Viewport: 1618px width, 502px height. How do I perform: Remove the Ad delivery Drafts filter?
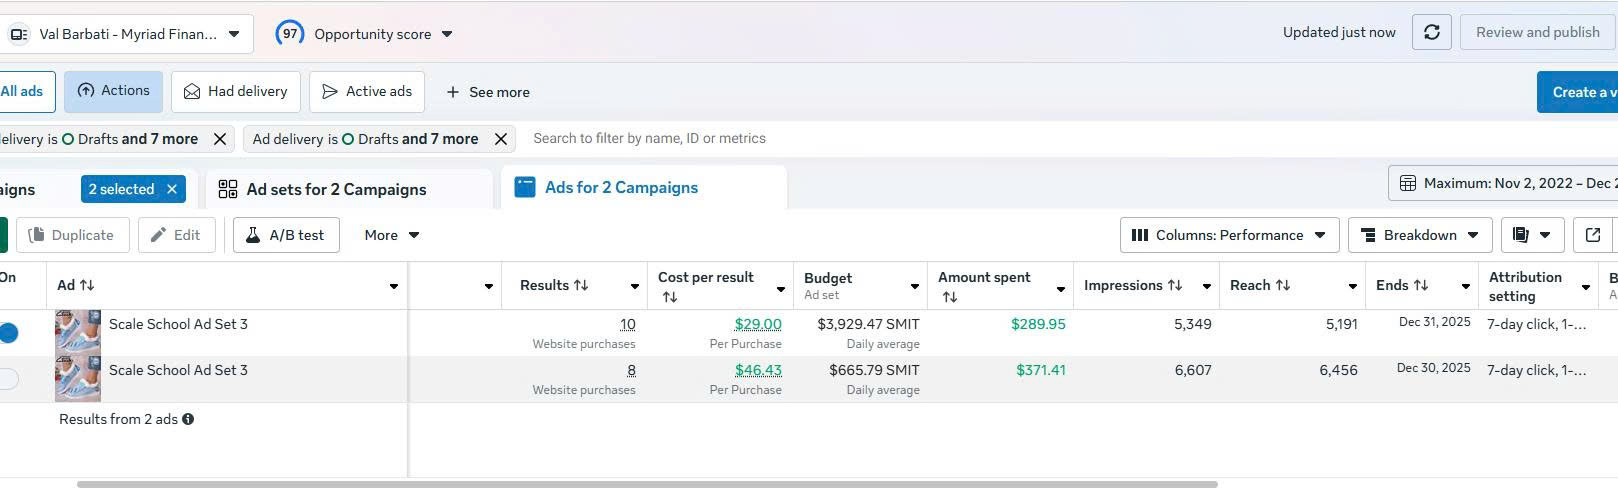point(501,139)
